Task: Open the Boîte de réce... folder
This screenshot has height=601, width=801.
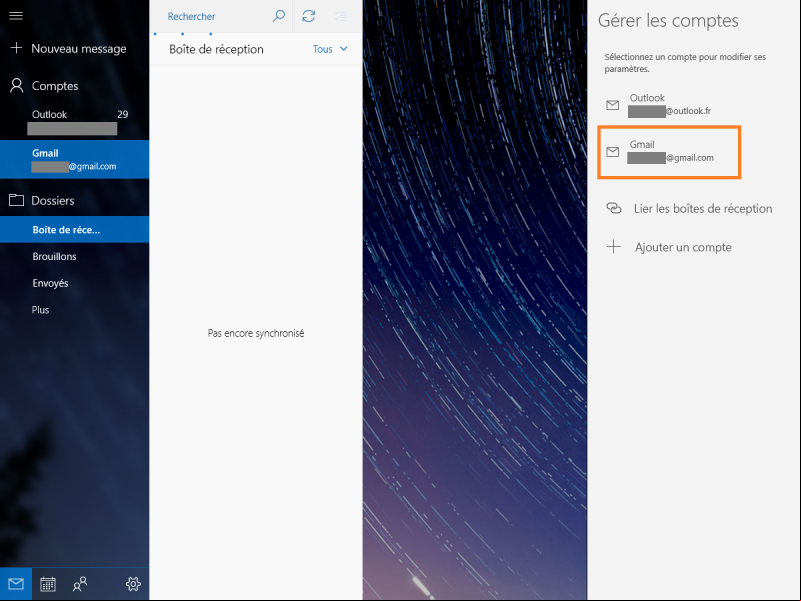Action: coord(75,229)
